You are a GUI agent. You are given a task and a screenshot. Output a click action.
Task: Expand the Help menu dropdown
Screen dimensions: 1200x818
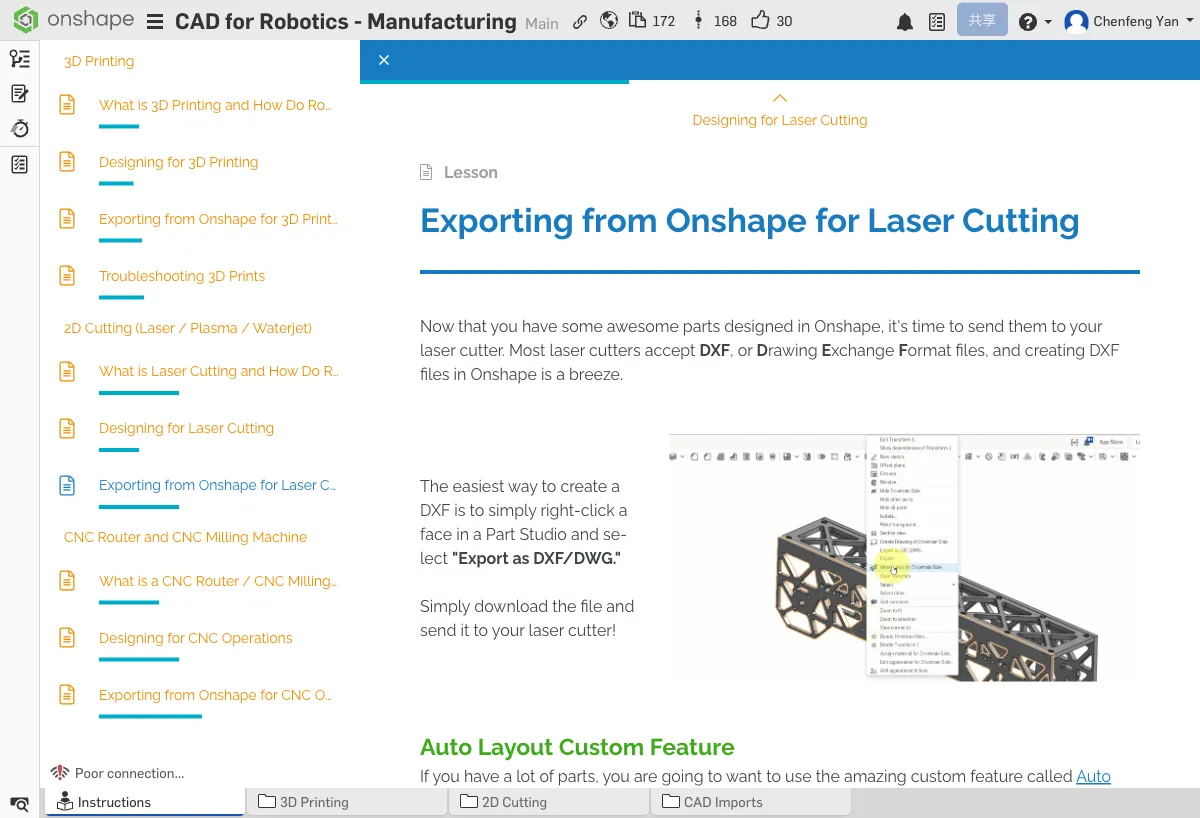tap(1034, 22)
